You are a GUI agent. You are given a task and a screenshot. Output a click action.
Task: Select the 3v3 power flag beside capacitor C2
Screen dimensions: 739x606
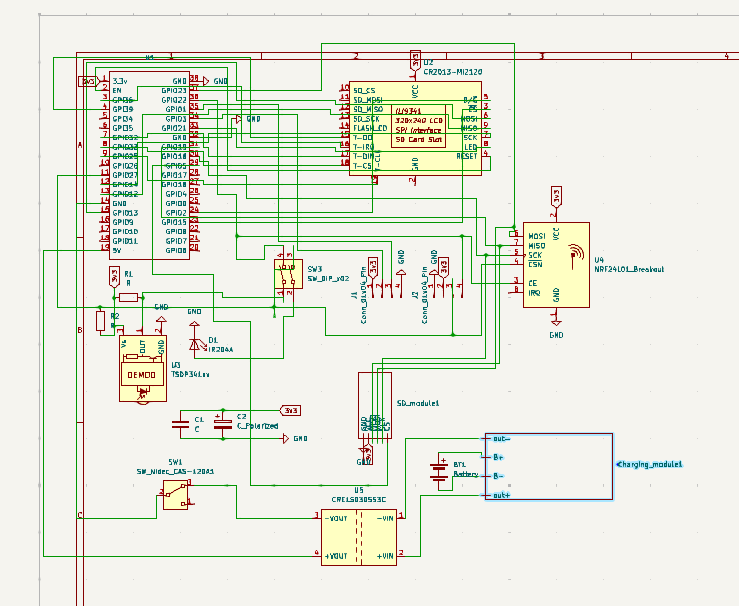(x=290, y=410)
